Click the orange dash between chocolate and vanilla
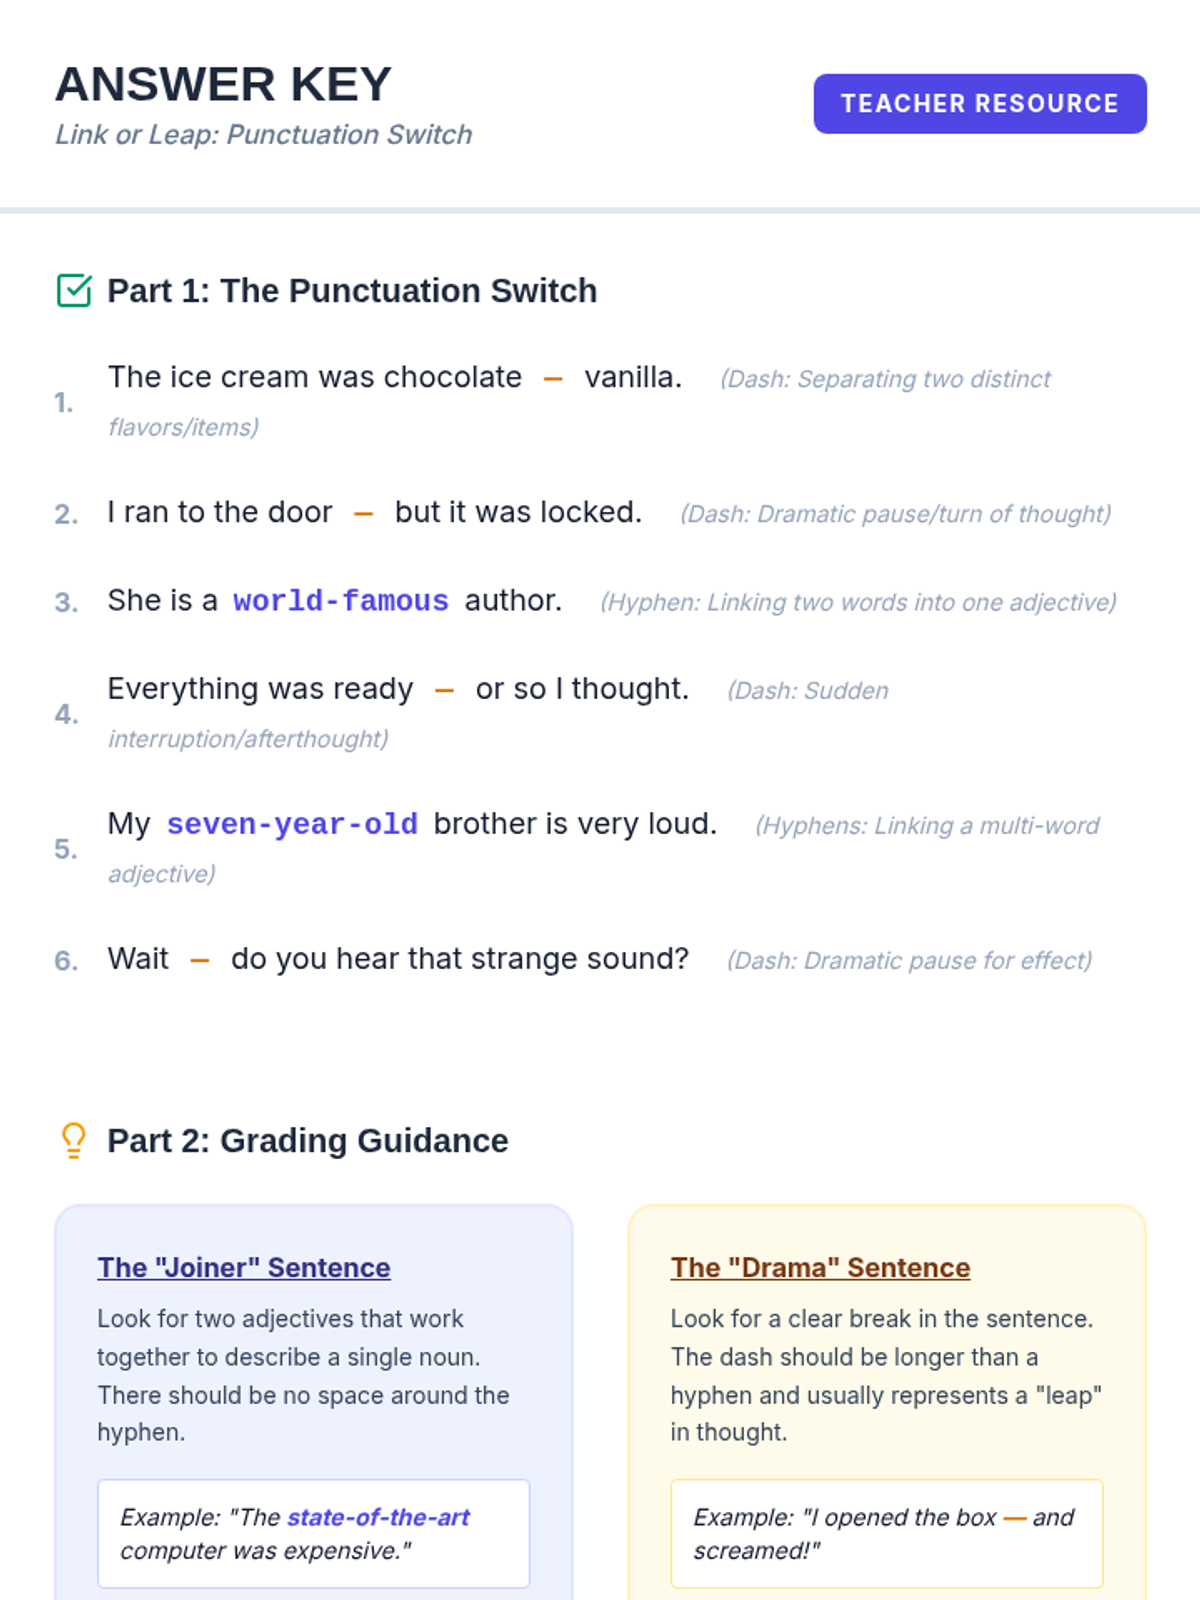Viewport: 1200px width, 1600px height. pyautogui.click(x=553, y=379)
